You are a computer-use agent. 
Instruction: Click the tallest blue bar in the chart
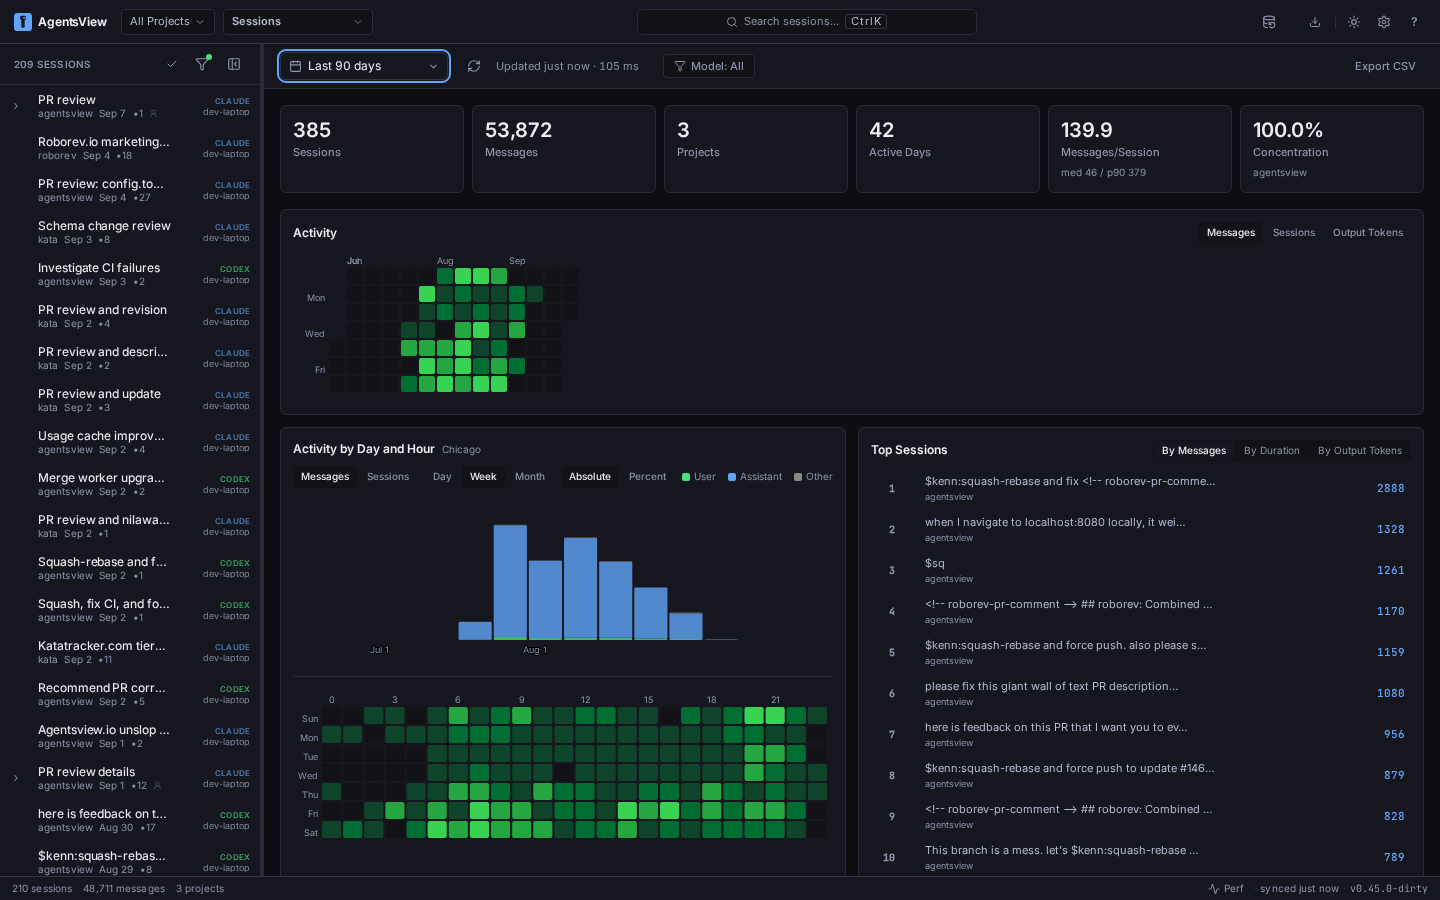[x=510, y=582]
